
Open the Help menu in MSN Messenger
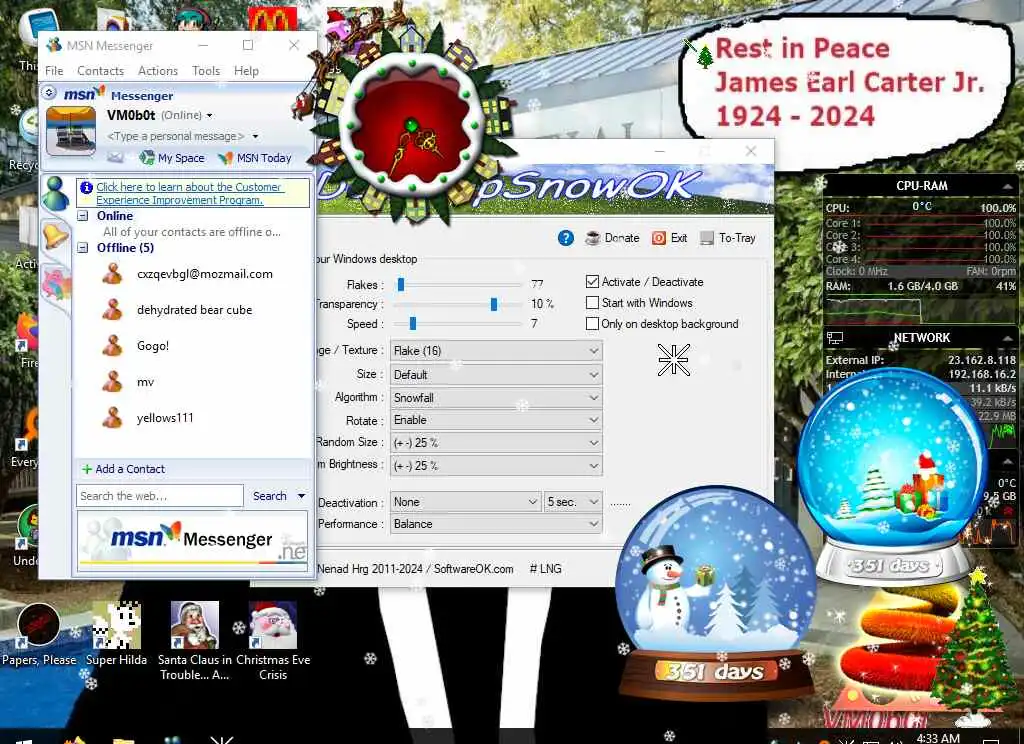tap(246, 71)
